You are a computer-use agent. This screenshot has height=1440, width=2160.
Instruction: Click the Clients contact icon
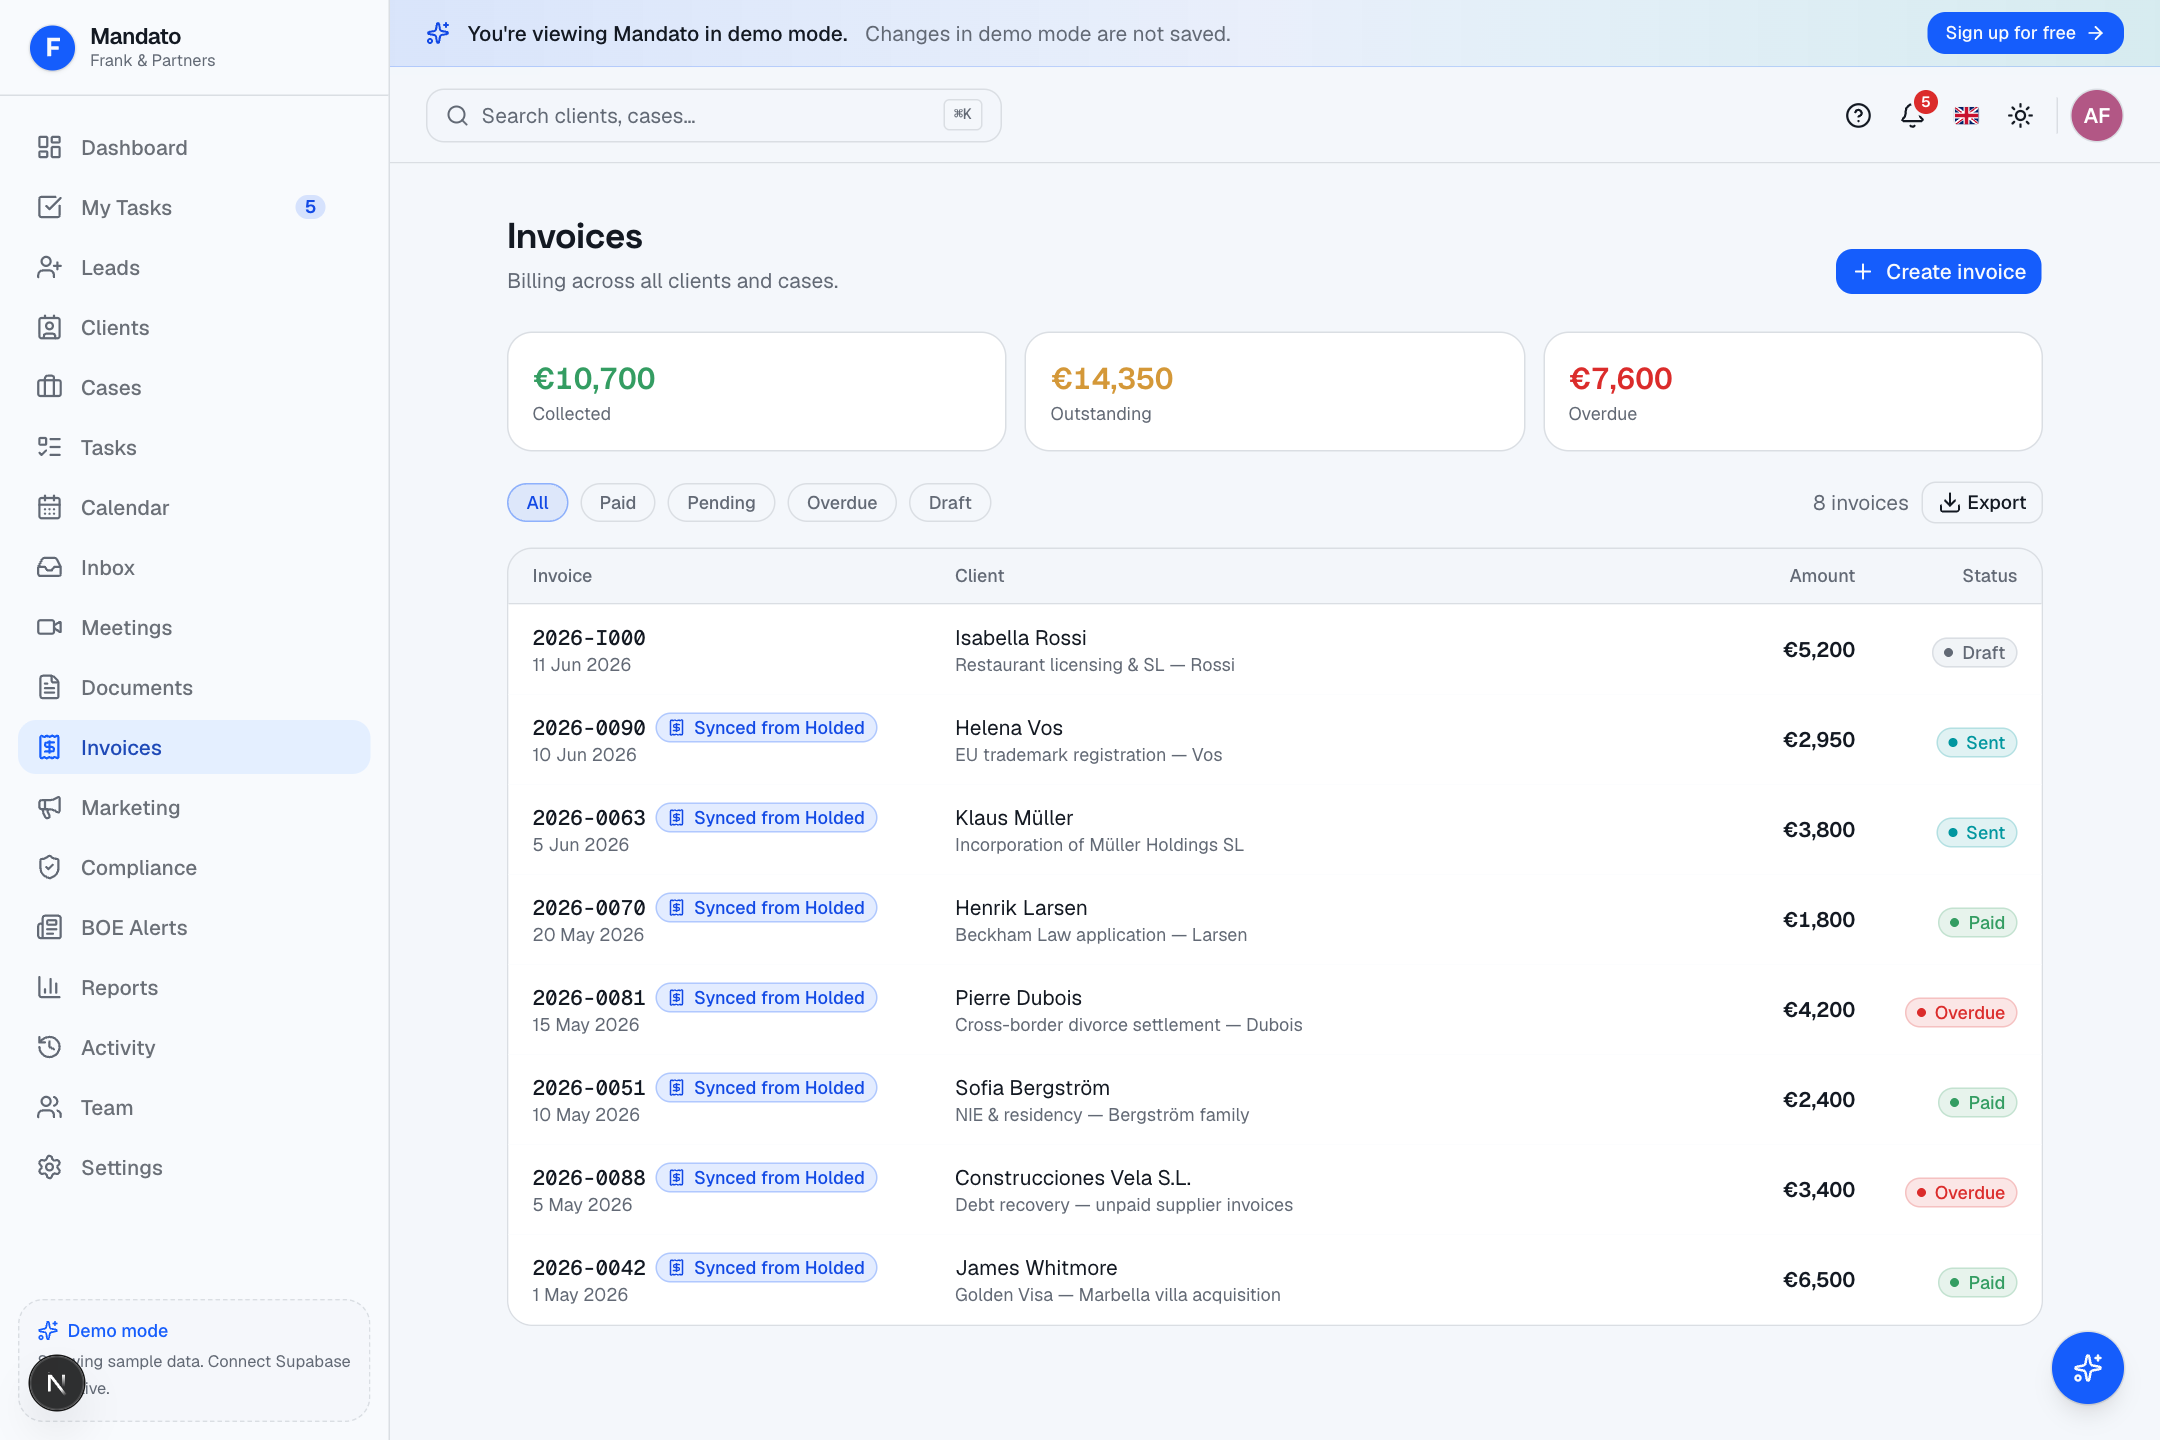(x=49, y=327)
